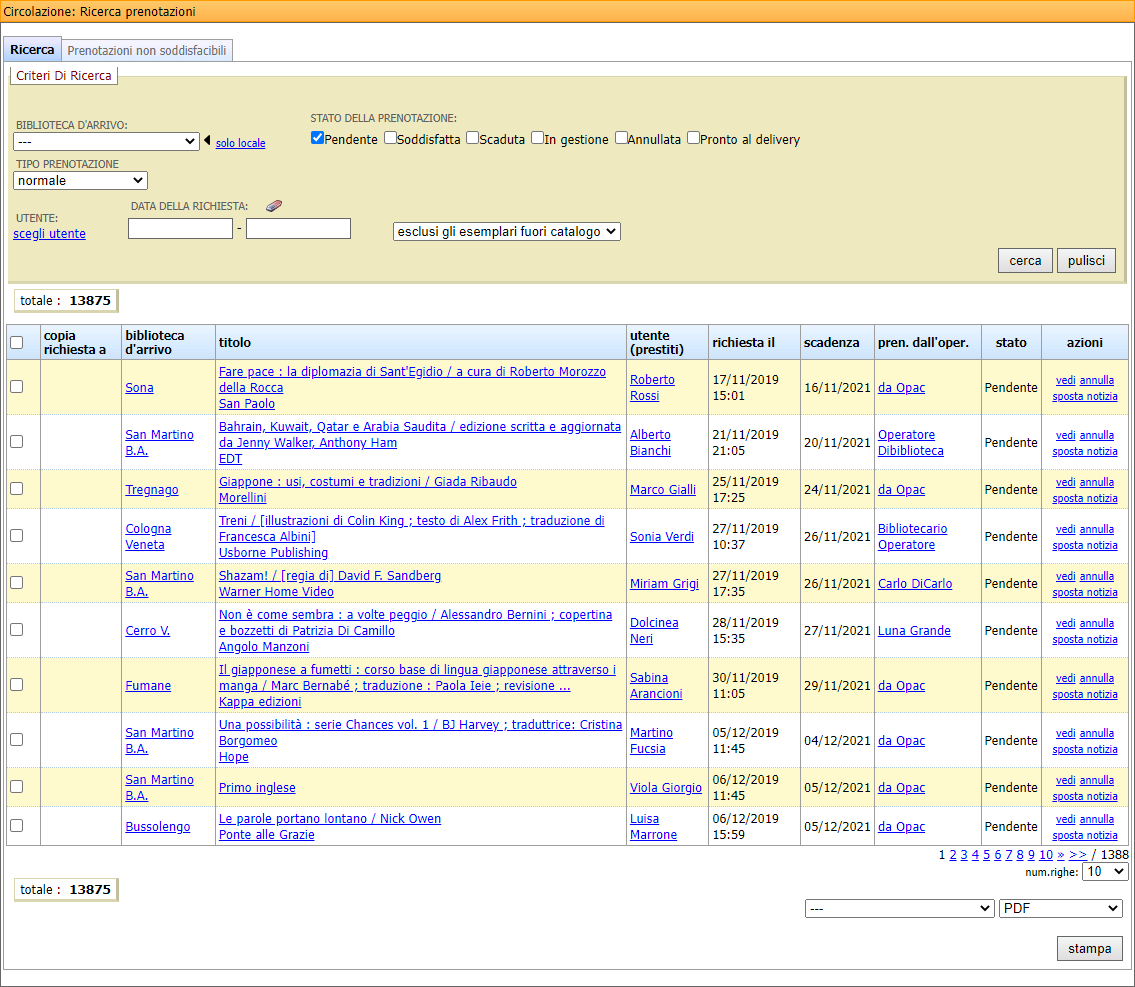
Task: Open the Biblioteca d'arrivo dropdown
Action: 106,142
